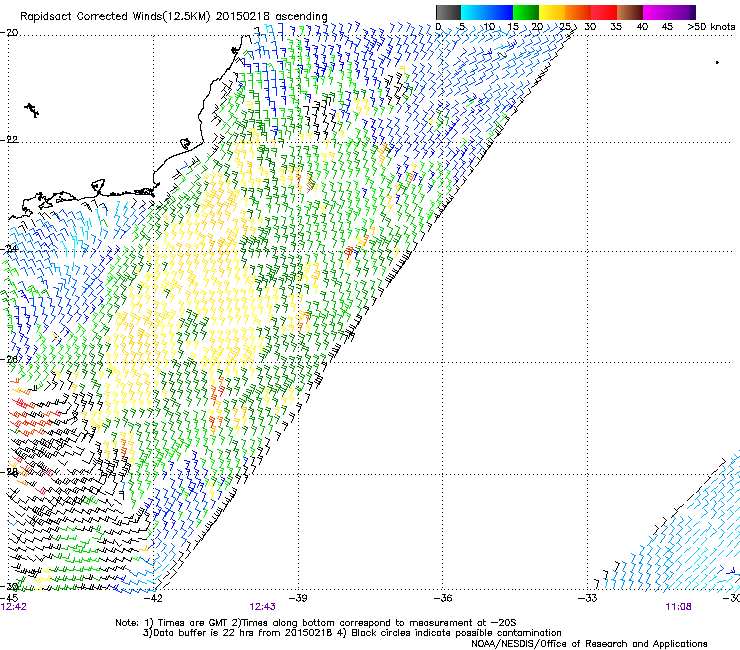Select the orange legend color segment
This screenshot has height=650, width=740.
(578, 12)
